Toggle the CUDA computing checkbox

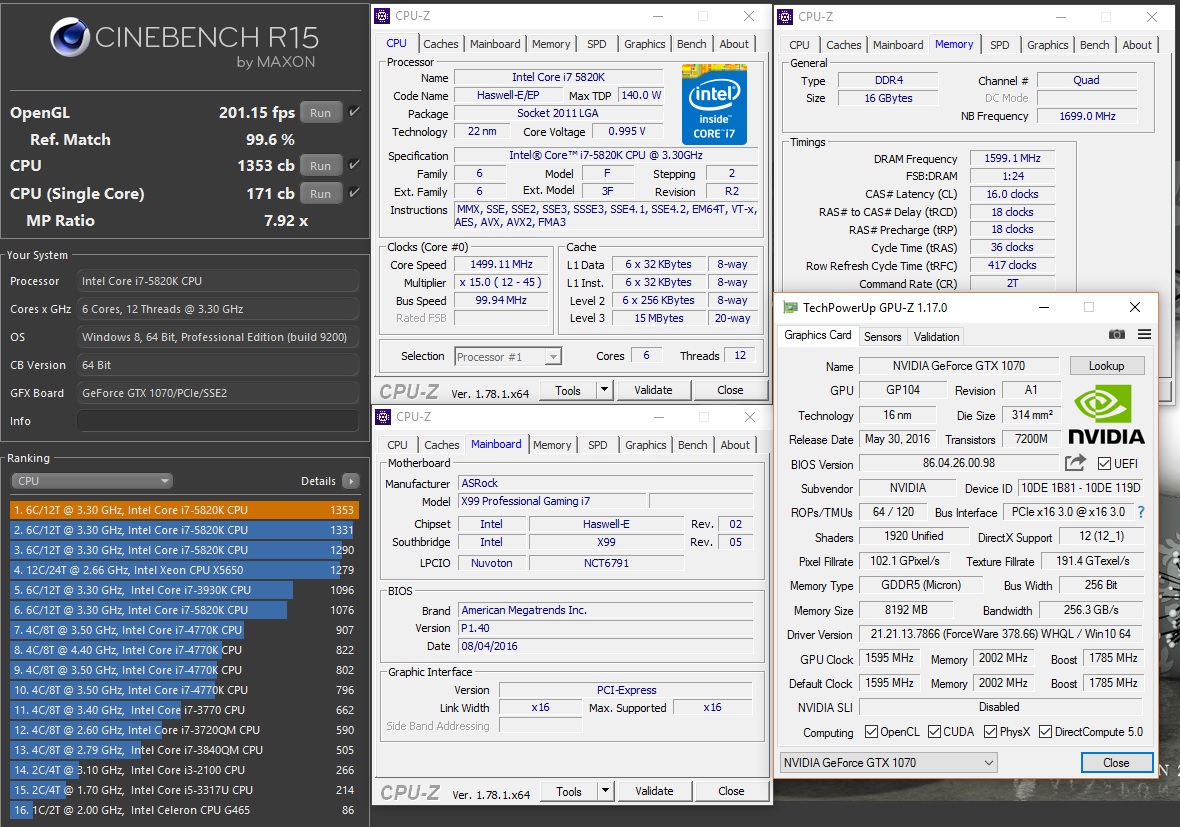(935, 731)
